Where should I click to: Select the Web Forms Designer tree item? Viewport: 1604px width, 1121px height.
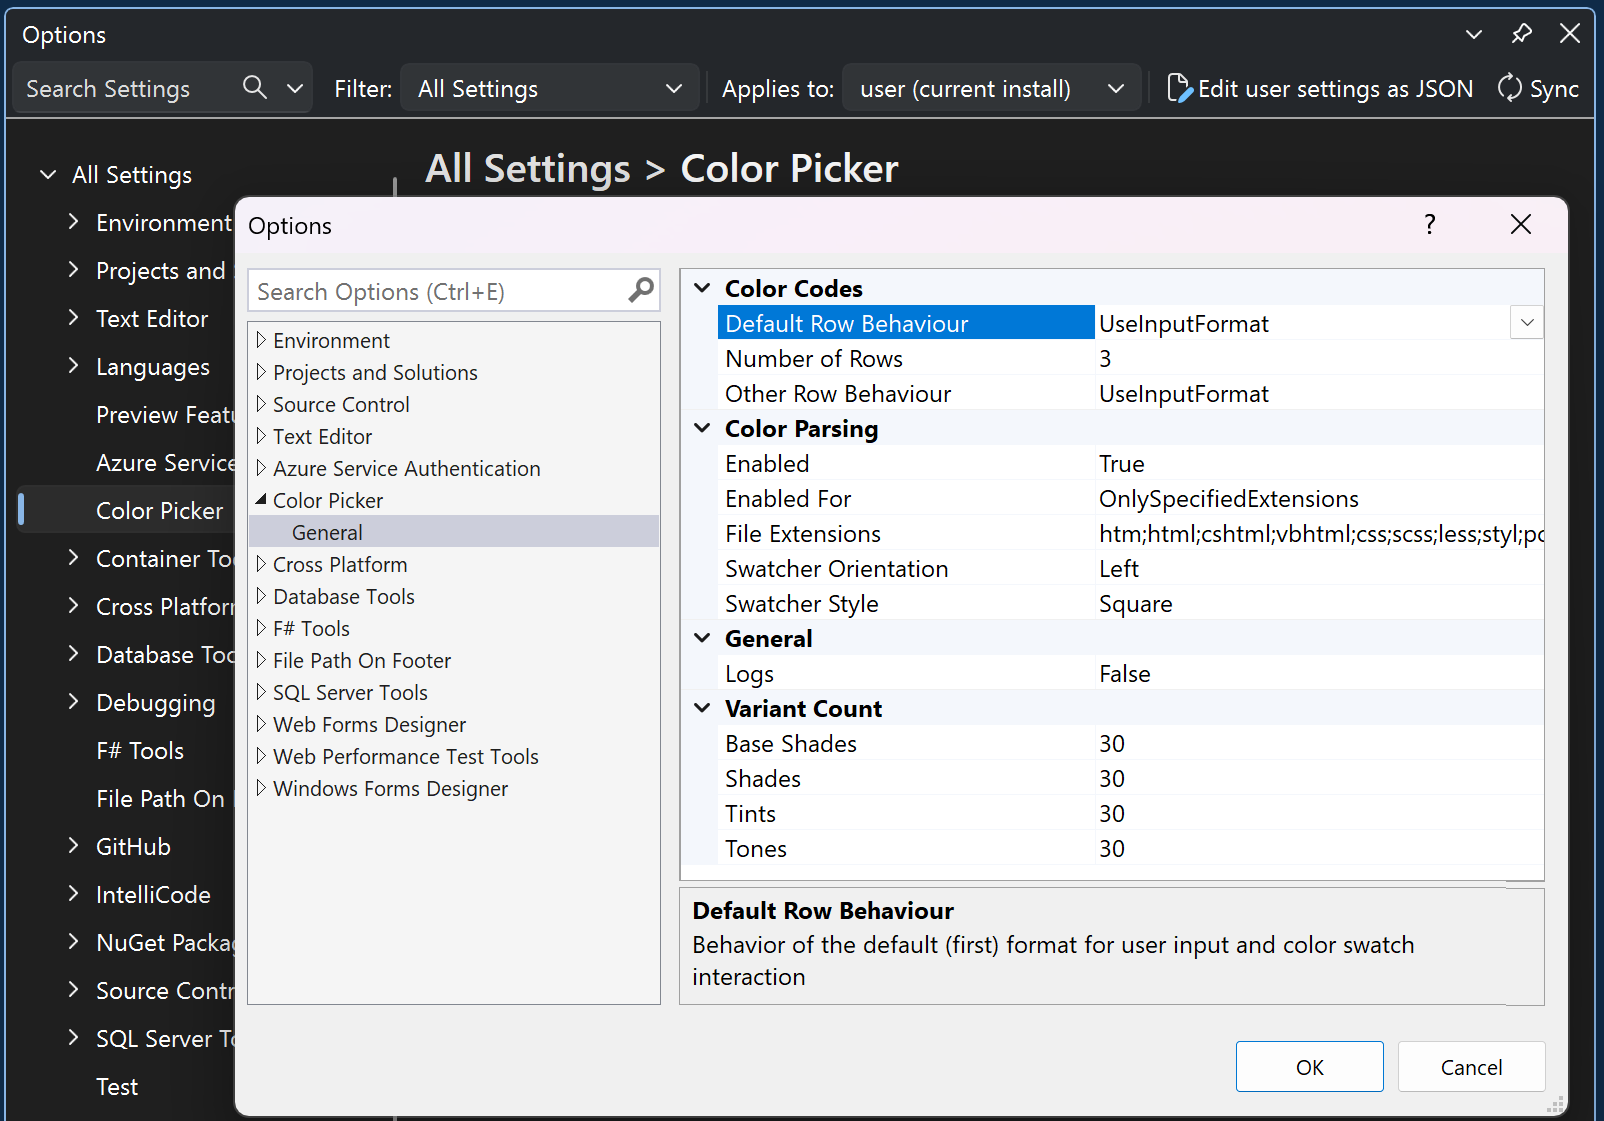coord(369,724)
